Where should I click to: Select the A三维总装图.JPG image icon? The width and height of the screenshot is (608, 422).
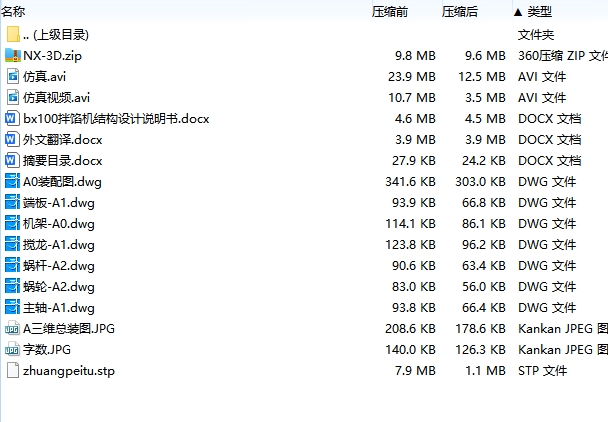[x=12, y=329]
